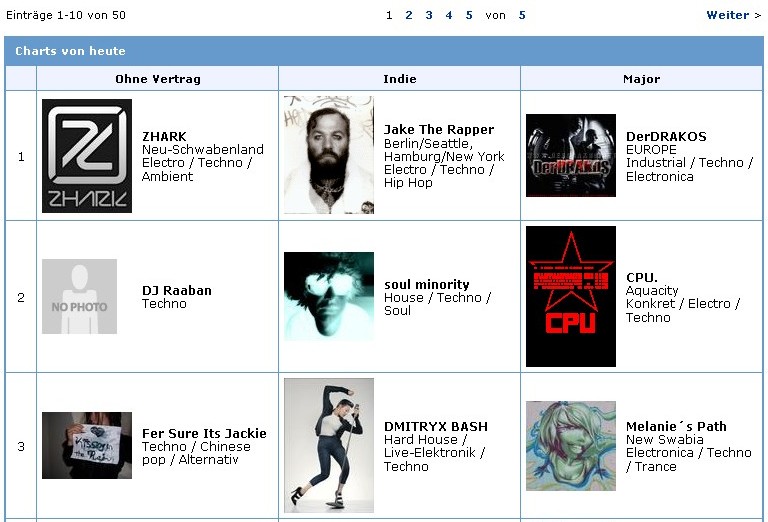Open DerDRAKOS band image
This screenshot has width=768, height=522.
[571, 155]
